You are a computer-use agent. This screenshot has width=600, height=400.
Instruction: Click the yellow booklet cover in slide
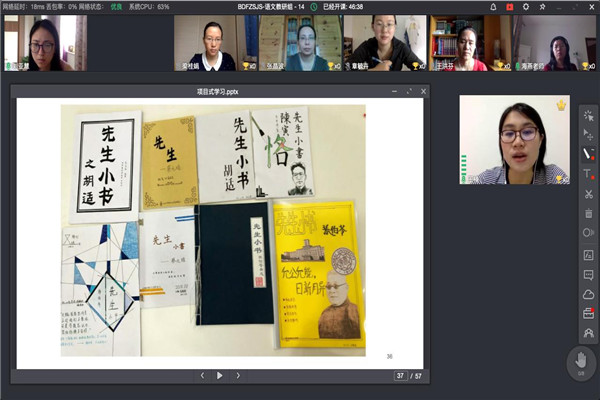(320, 275)
